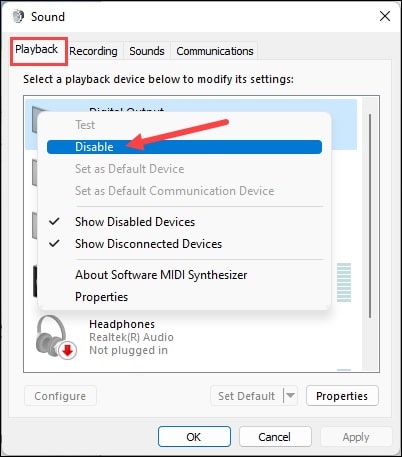
Task: Open the Sounds tab
Action: (x=147, y=51)
